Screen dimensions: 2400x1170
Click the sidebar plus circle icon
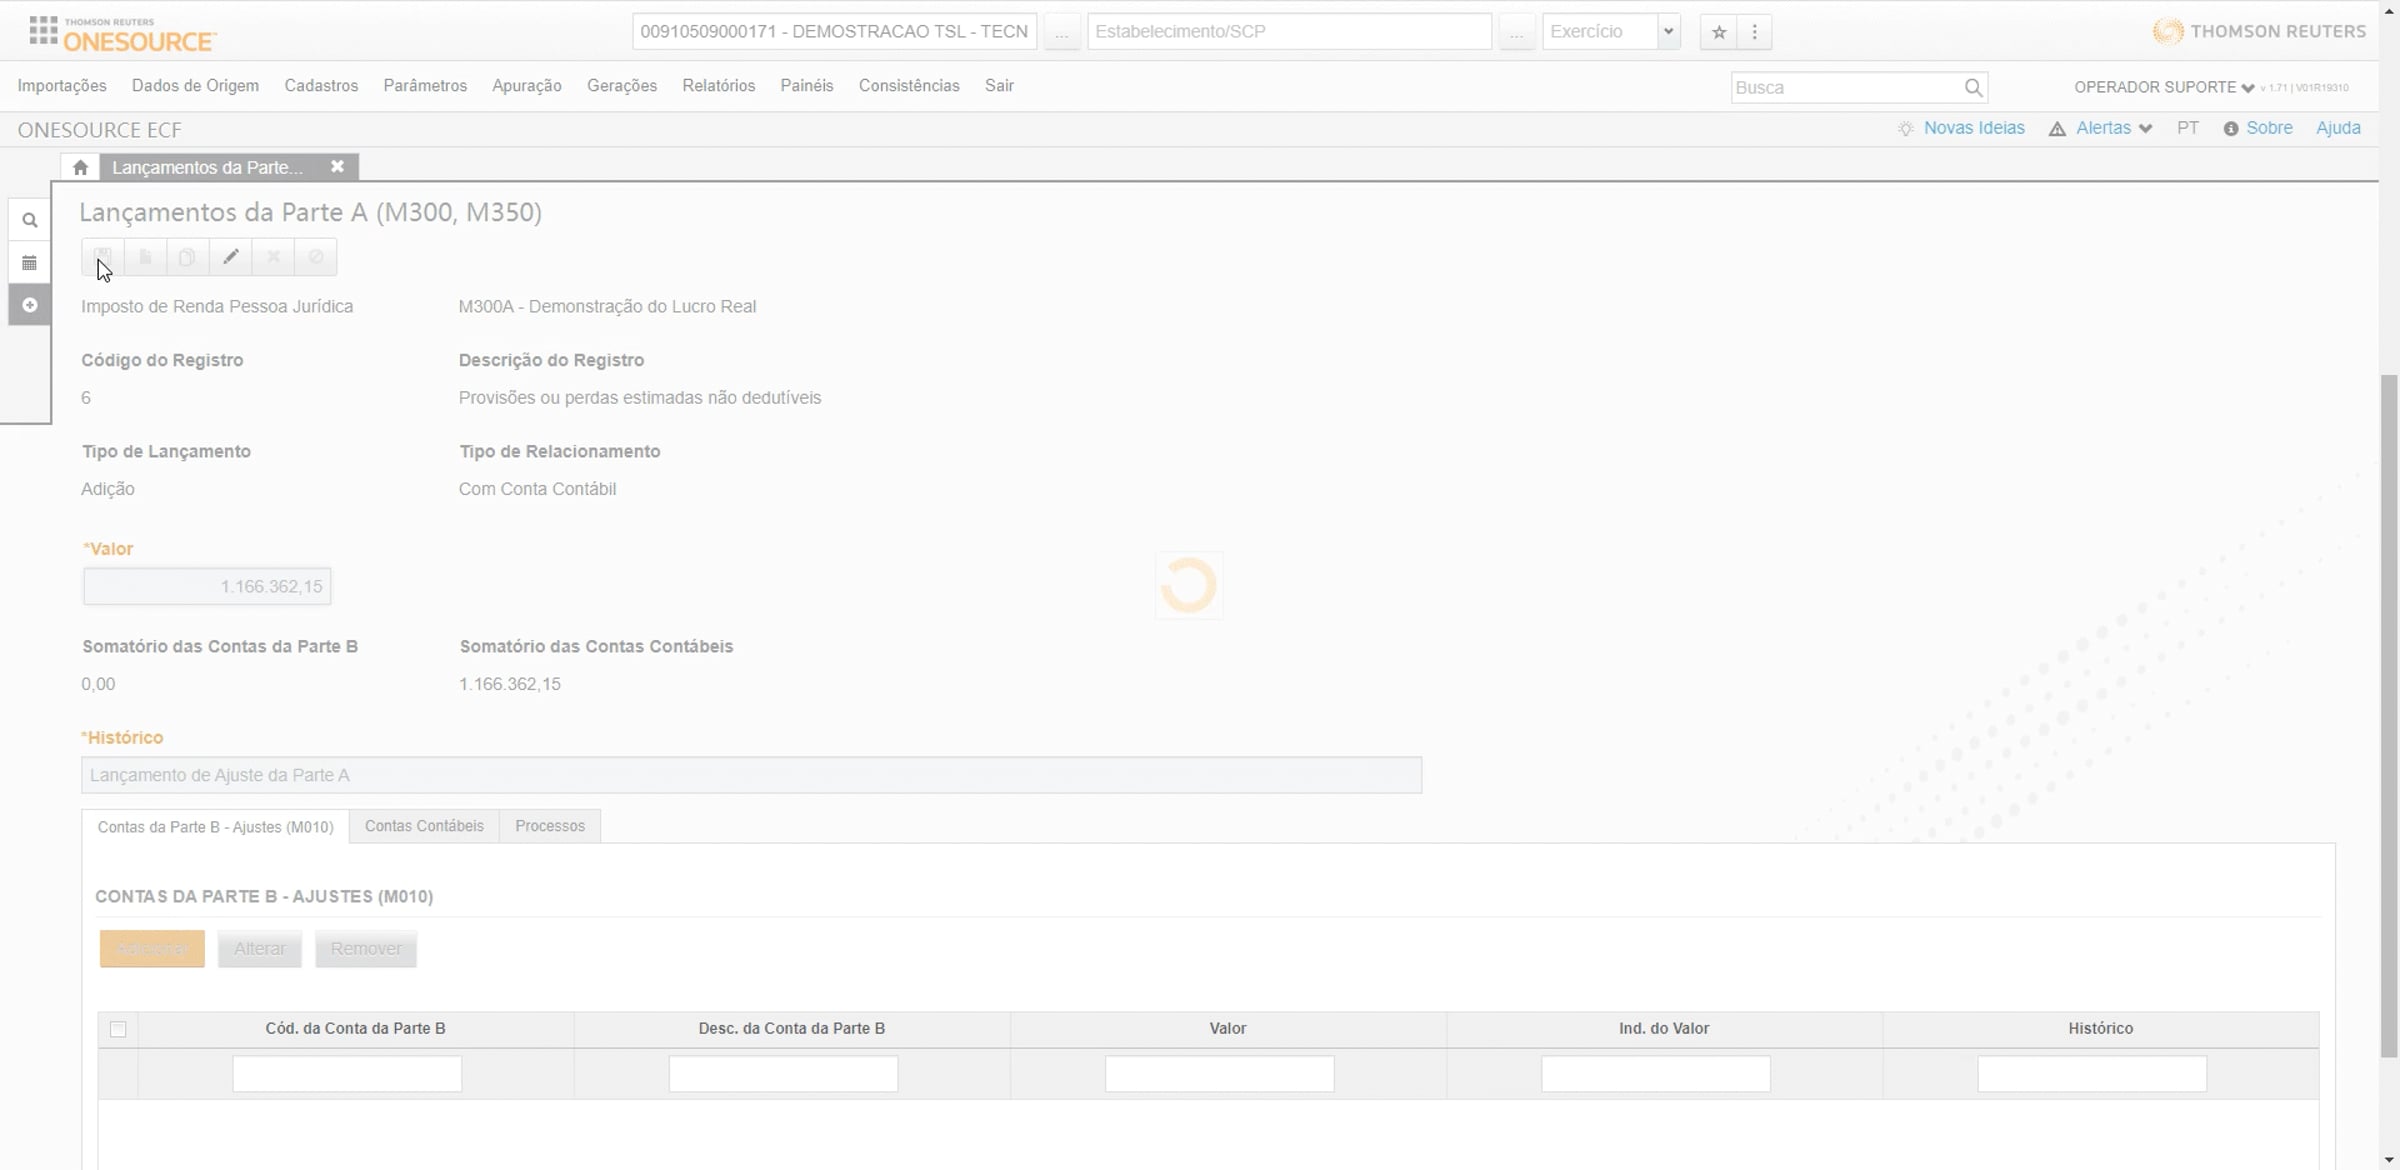pyautogui.click(x=30, y=305)
